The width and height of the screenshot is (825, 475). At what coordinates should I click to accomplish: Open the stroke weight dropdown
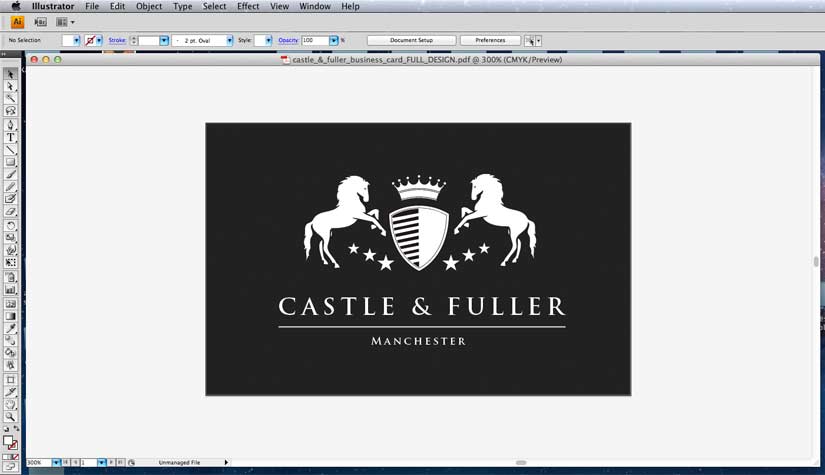(164, 41)
